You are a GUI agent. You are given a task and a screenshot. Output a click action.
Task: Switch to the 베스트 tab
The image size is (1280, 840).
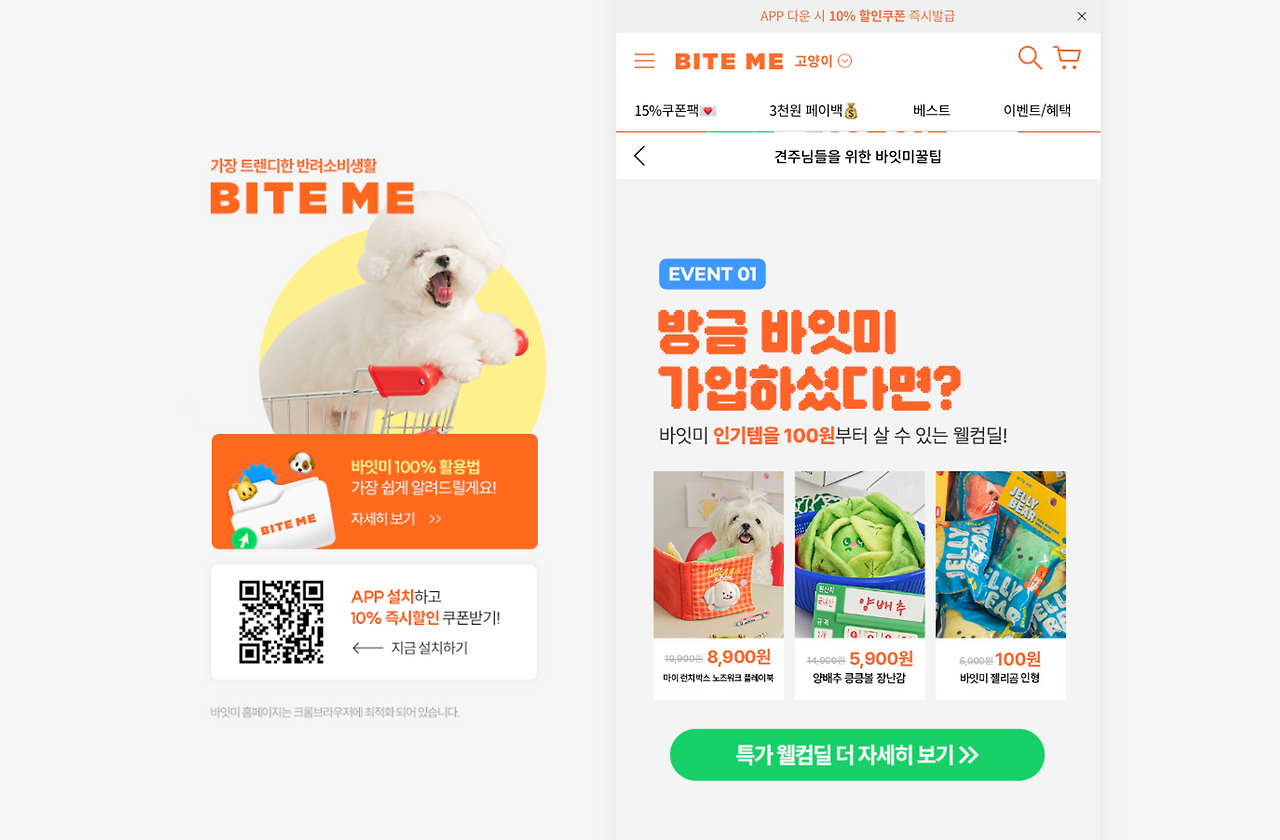coord(931,110)
